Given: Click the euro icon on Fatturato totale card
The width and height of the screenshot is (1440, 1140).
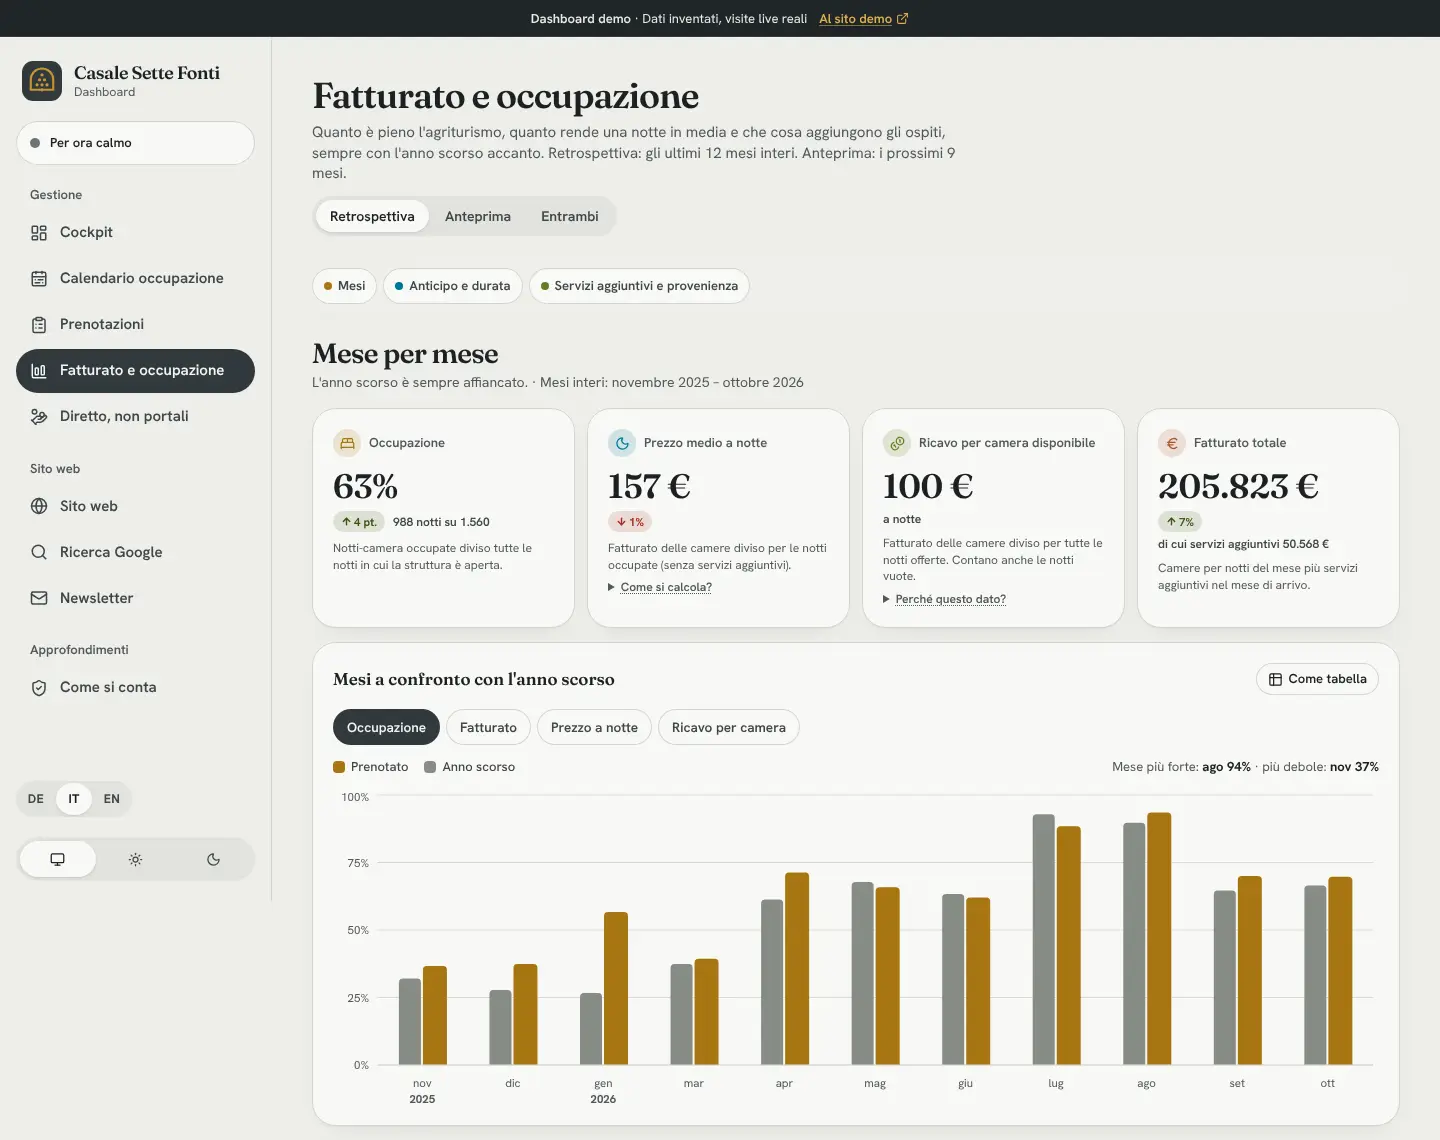Looking at the screenshot, I should [x=1172, y=443].
